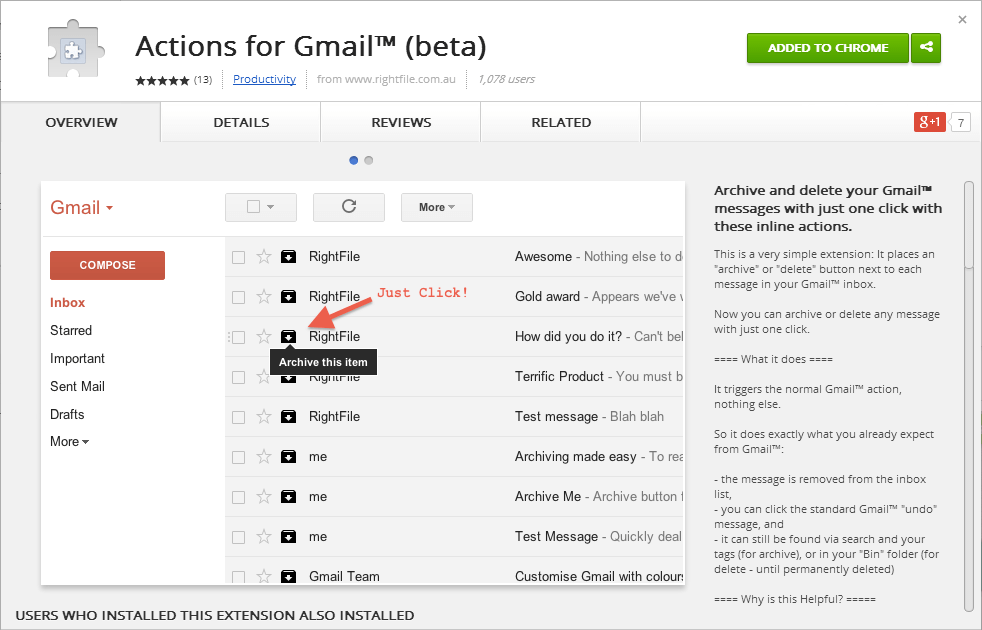Viewport: 982px width, 630px height.
Task: Open the Starred folder
Action: [x=71, y=330]
